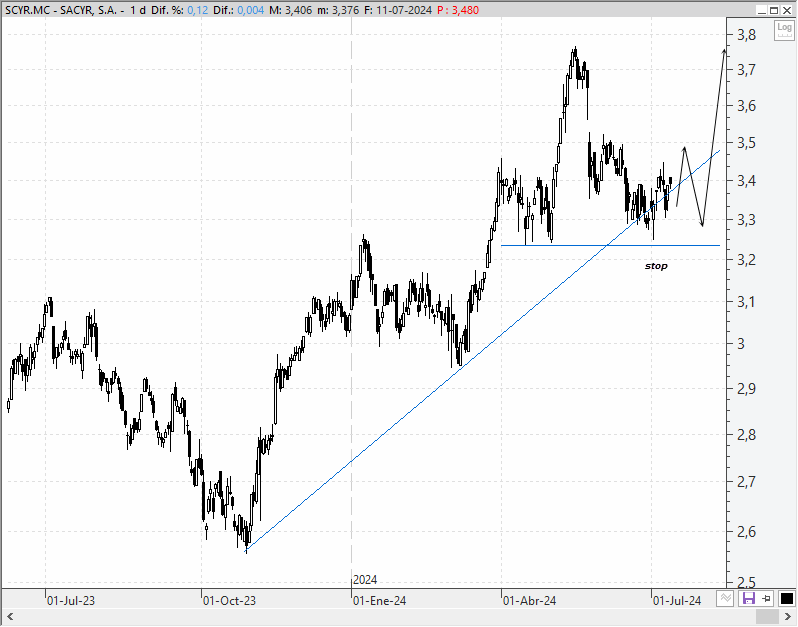Click the '2024' year marker label
Screen dimensions: 798x627
point(365,580)
